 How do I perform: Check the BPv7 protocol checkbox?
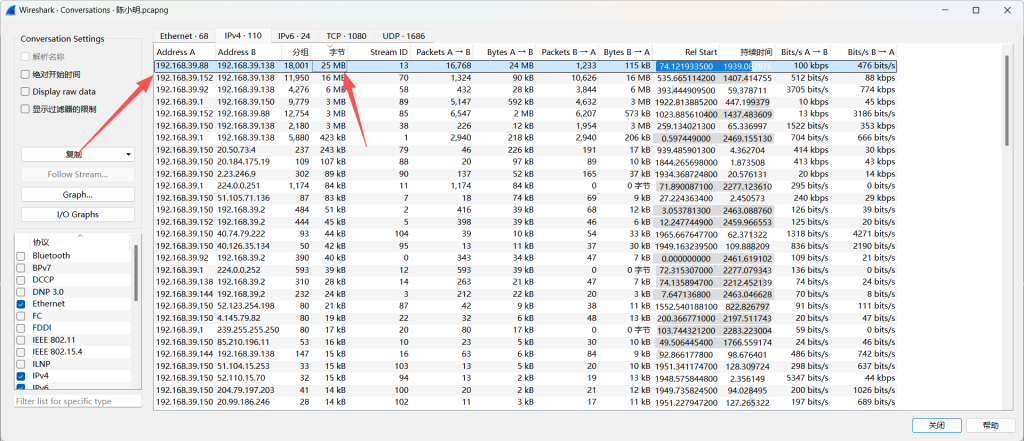[21, 268]
